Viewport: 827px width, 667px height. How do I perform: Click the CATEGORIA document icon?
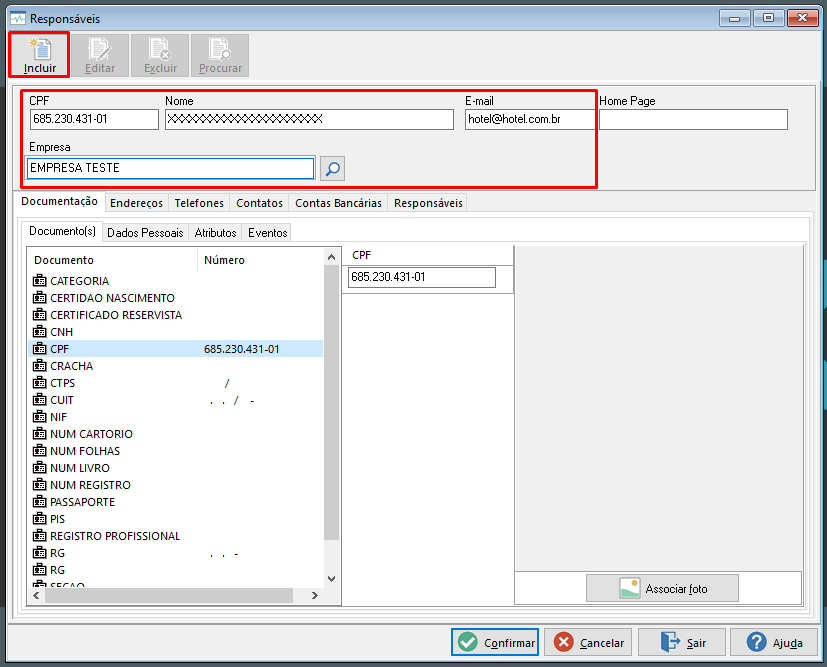40,281
